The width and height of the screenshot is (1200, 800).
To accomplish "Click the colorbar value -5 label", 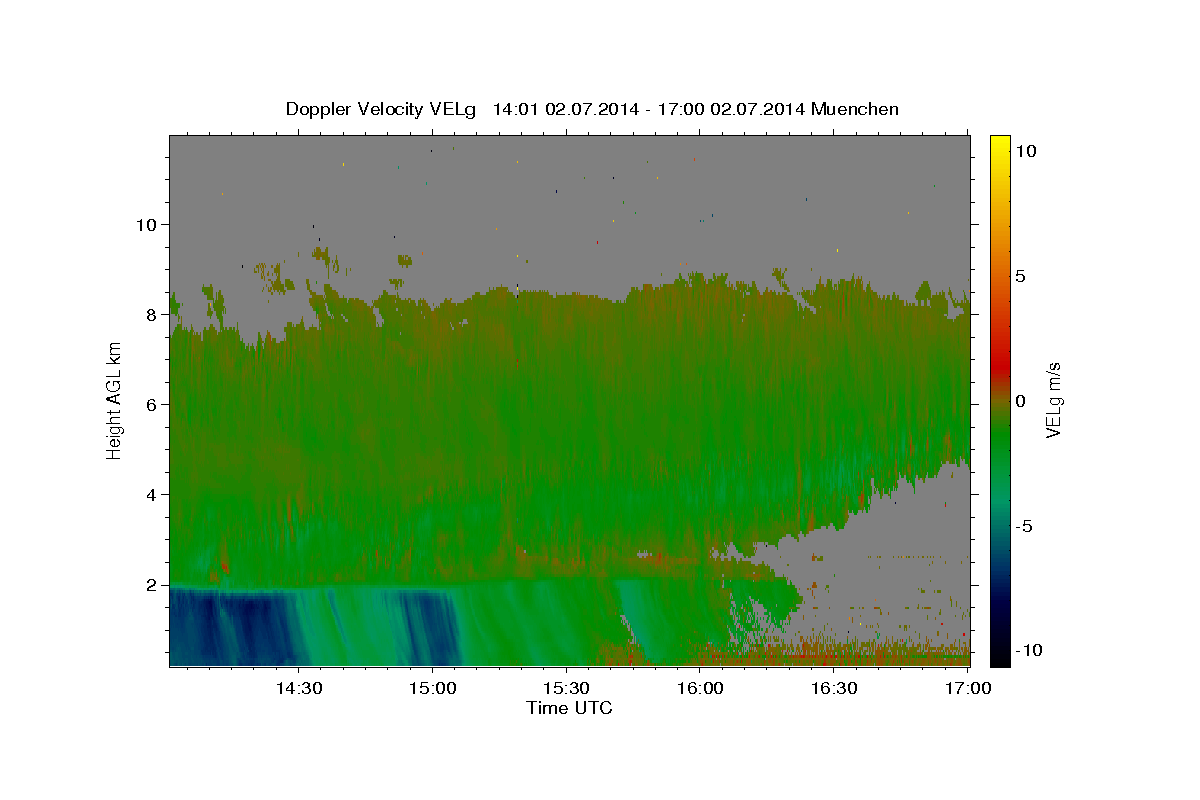I will pyautogui.click(x=1024, y=526).
